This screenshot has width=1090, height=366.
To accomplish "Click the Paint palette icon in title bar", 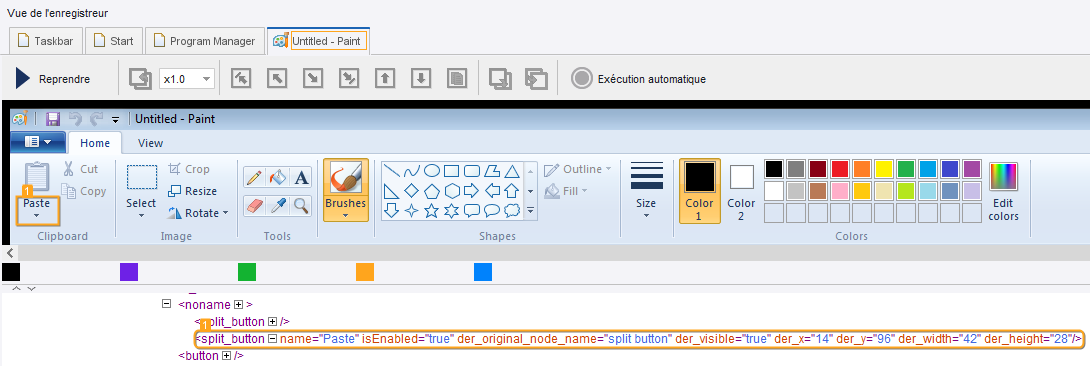I will pos(20,119).
